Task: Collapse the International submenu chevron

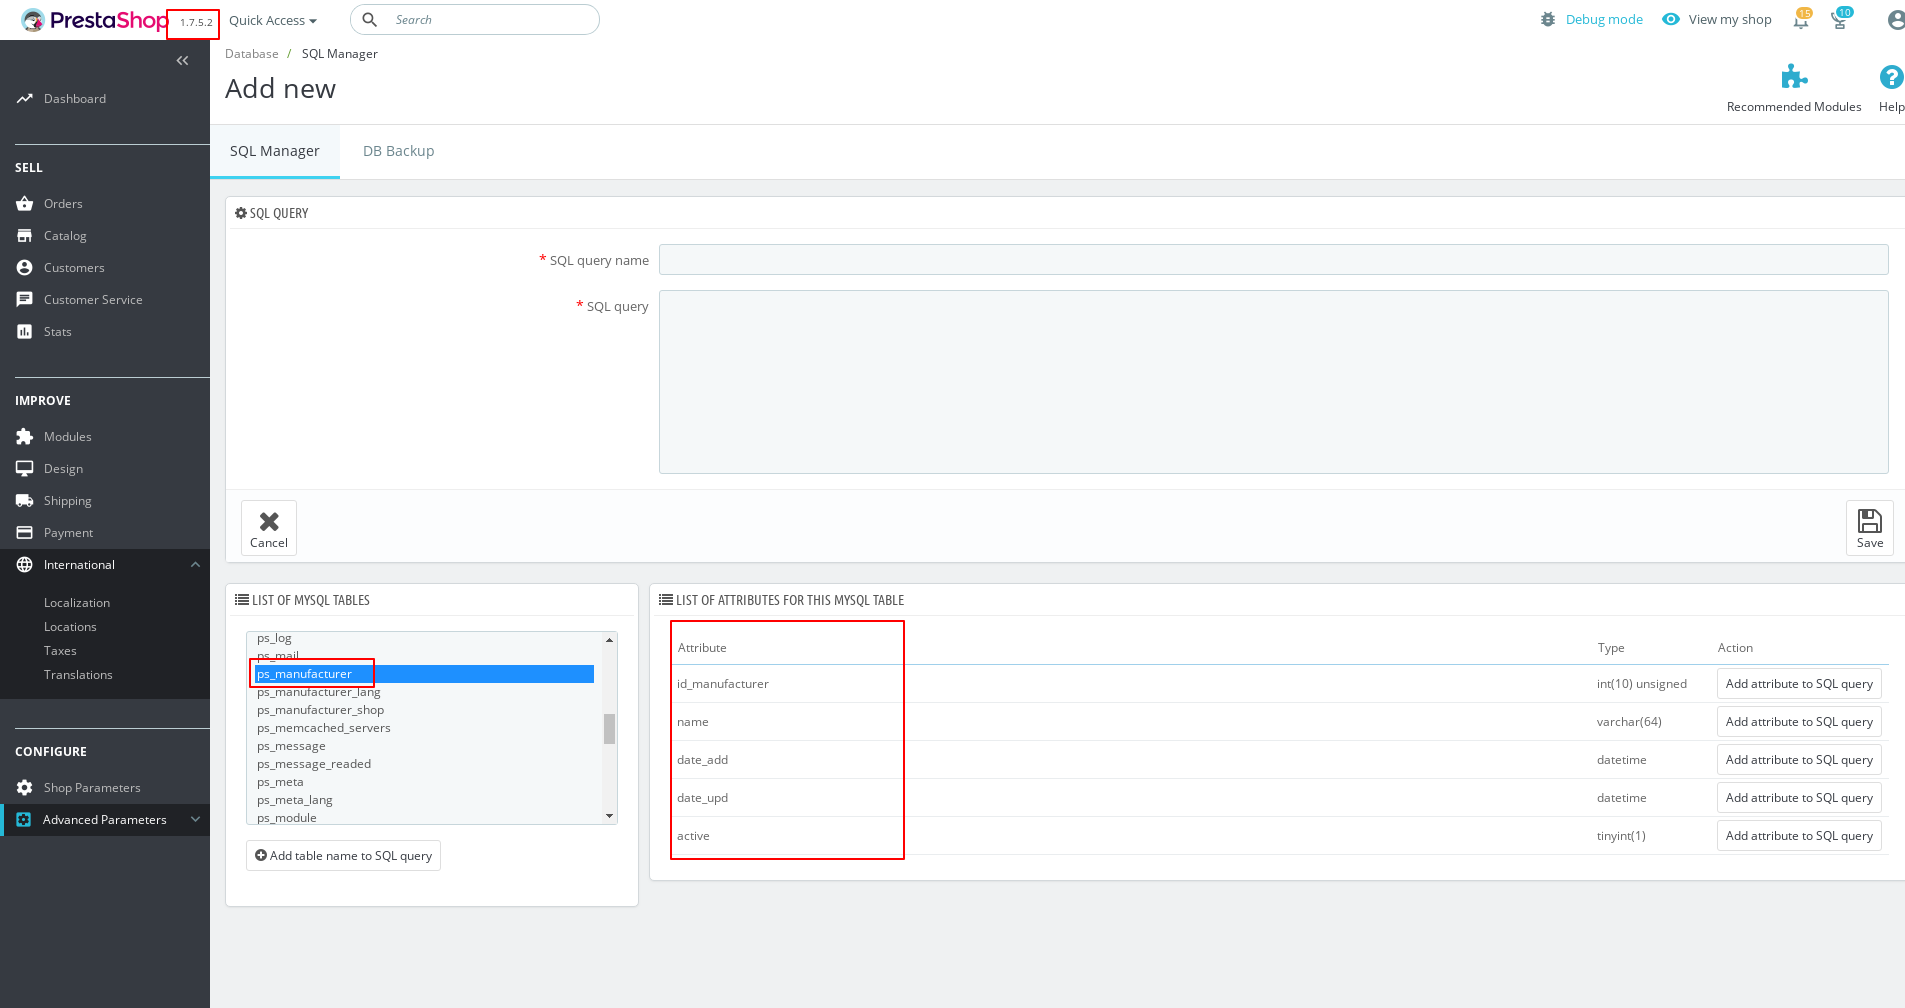Action: point(195,565)
